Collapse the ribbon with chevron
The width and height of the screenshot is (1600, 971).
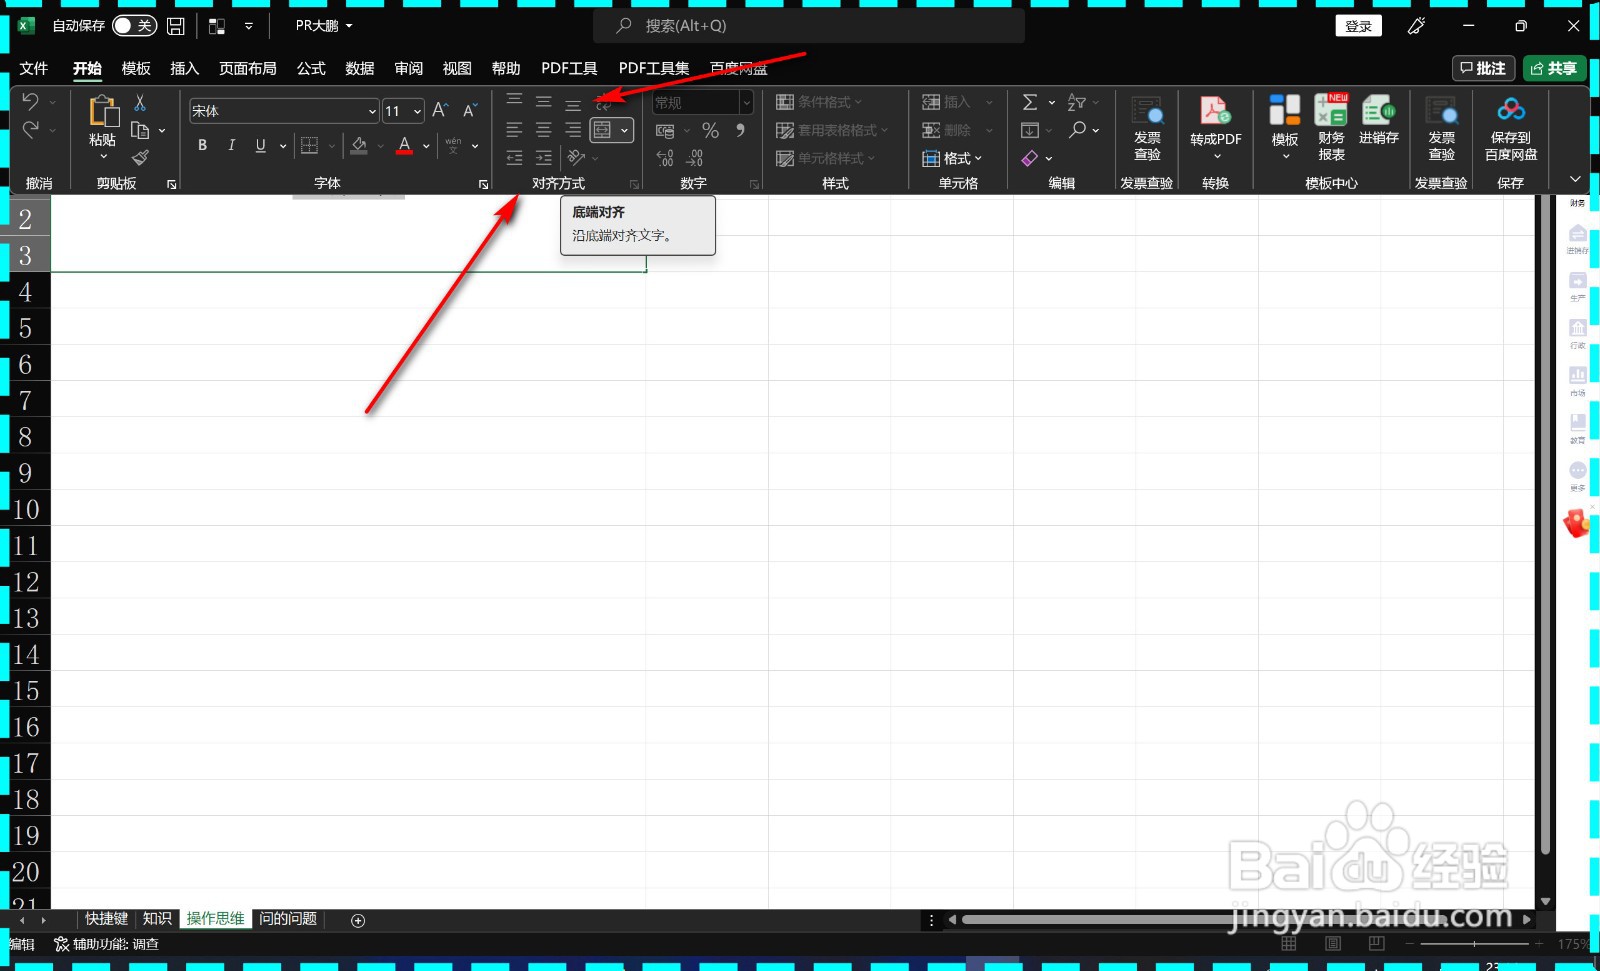[x=1575, y=179]
